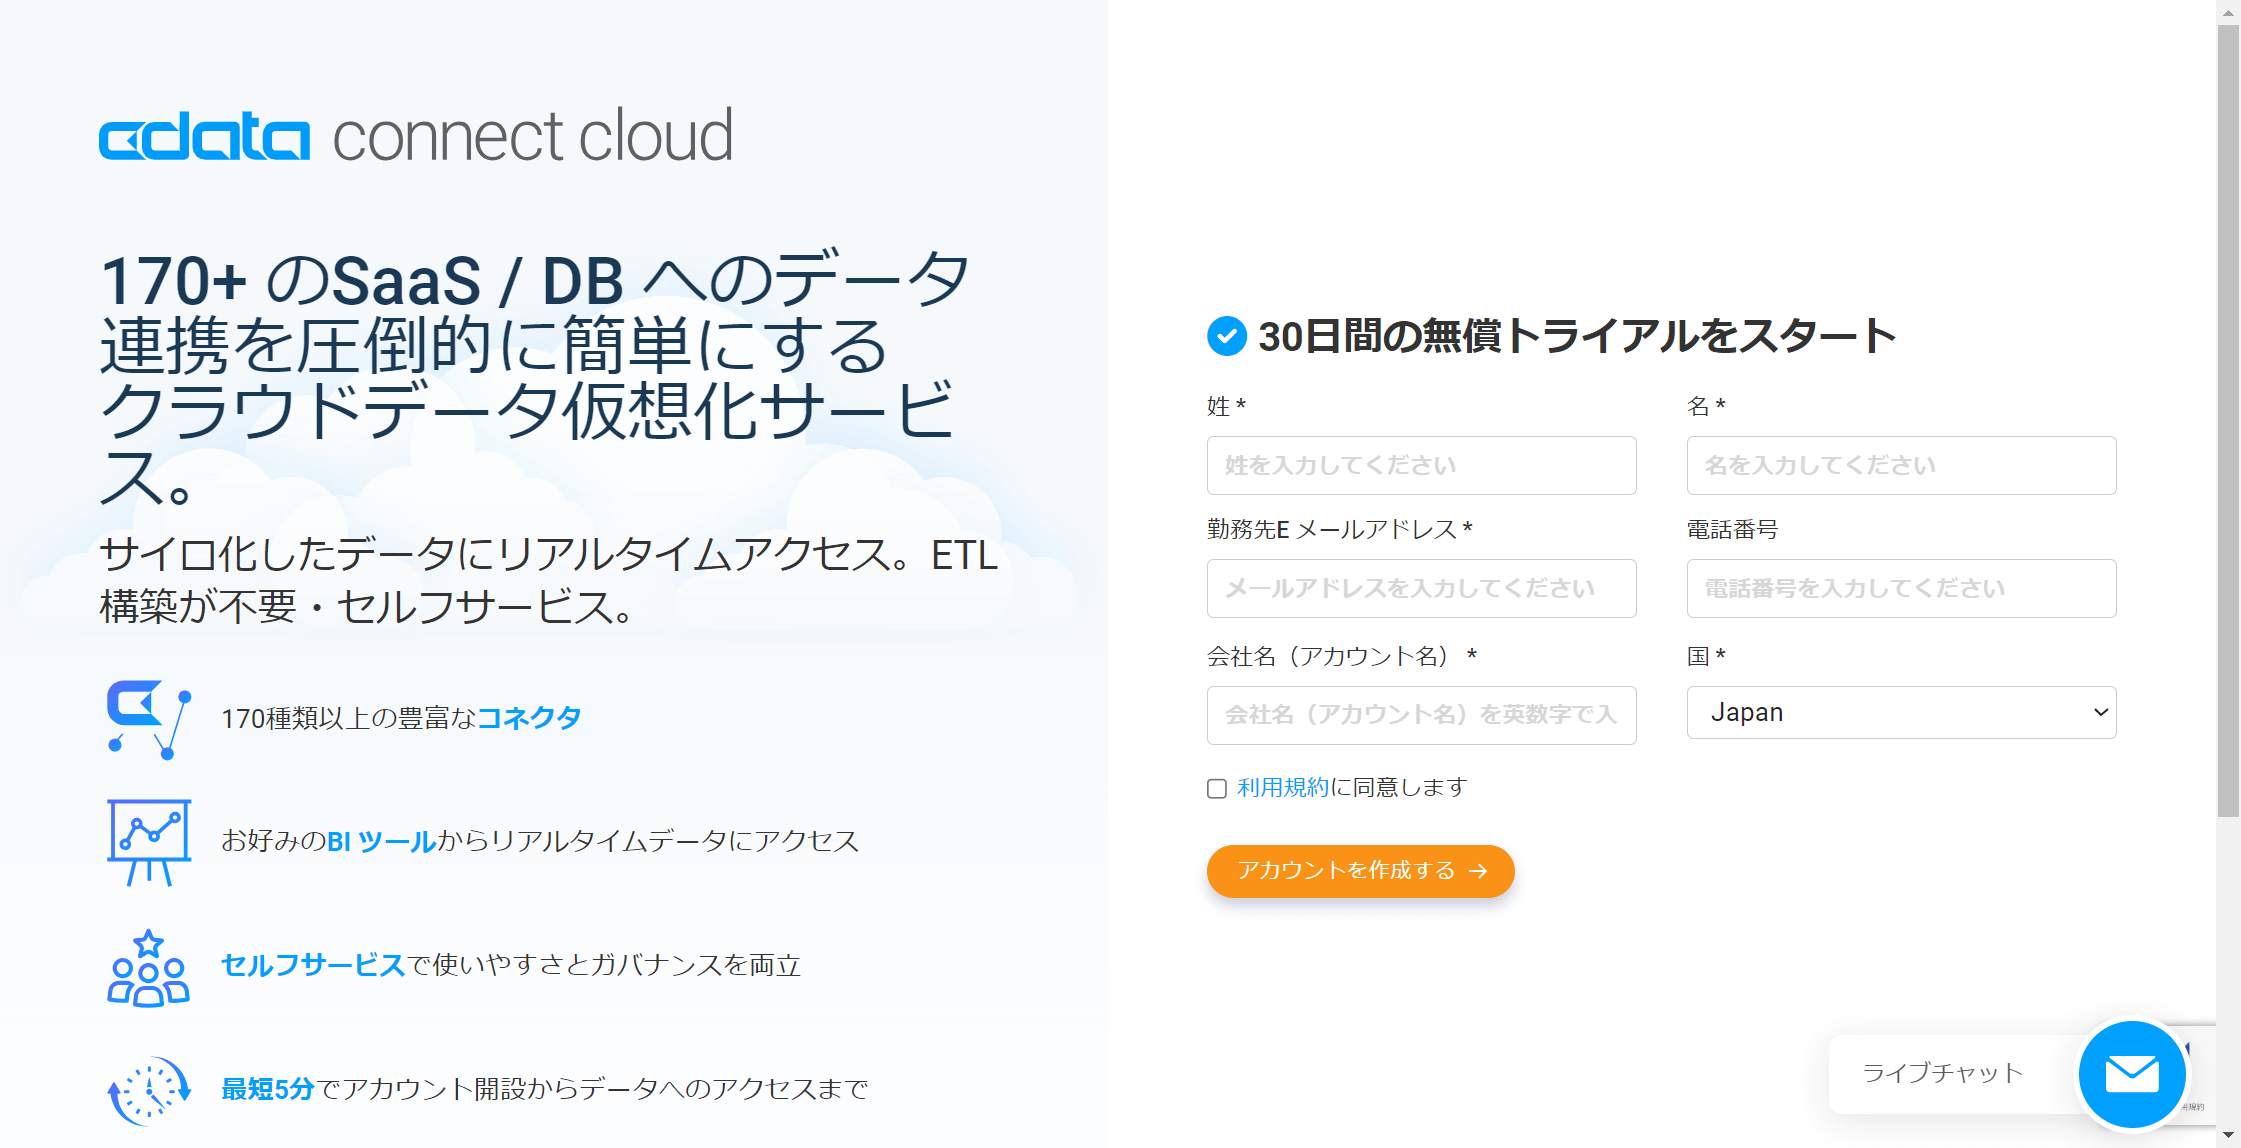The height and width of the screenshot is (1148, 2241).
Task: Click the page vertical scrollbar thumb
Action: tap(2228, 420)
